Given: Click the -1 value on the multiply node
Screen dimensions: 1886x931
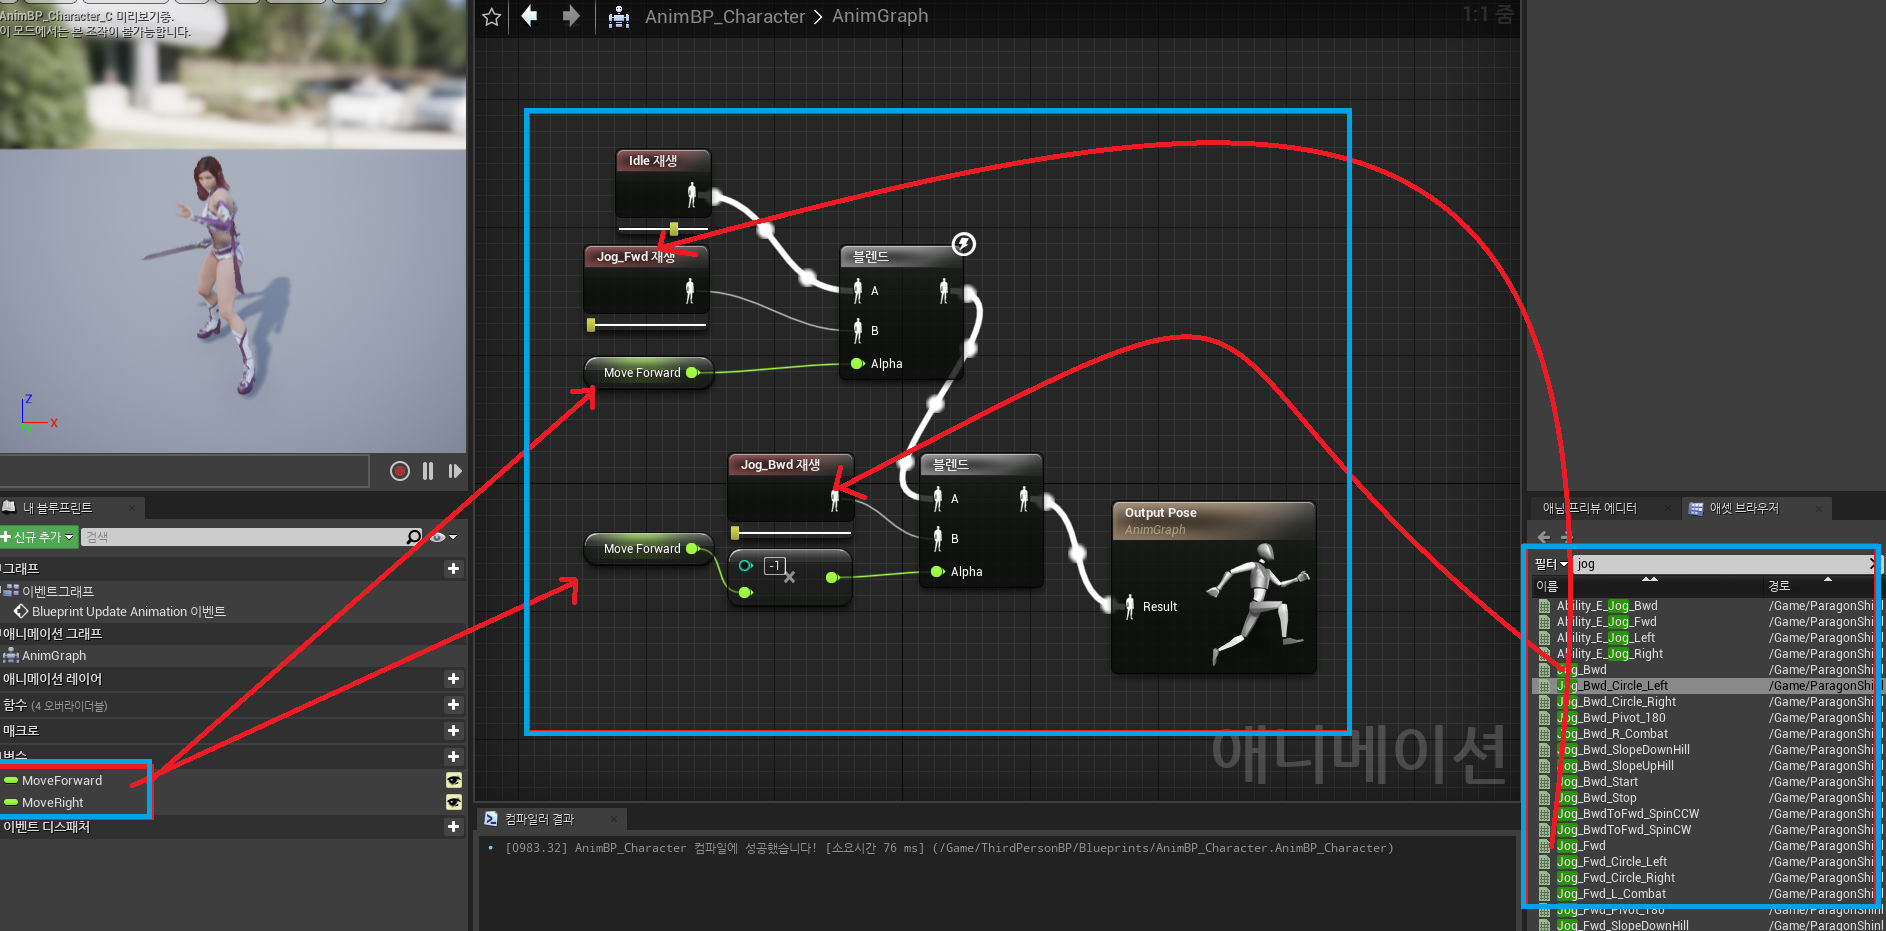Looking at the screenshot, I should click(x=774, y=566).
